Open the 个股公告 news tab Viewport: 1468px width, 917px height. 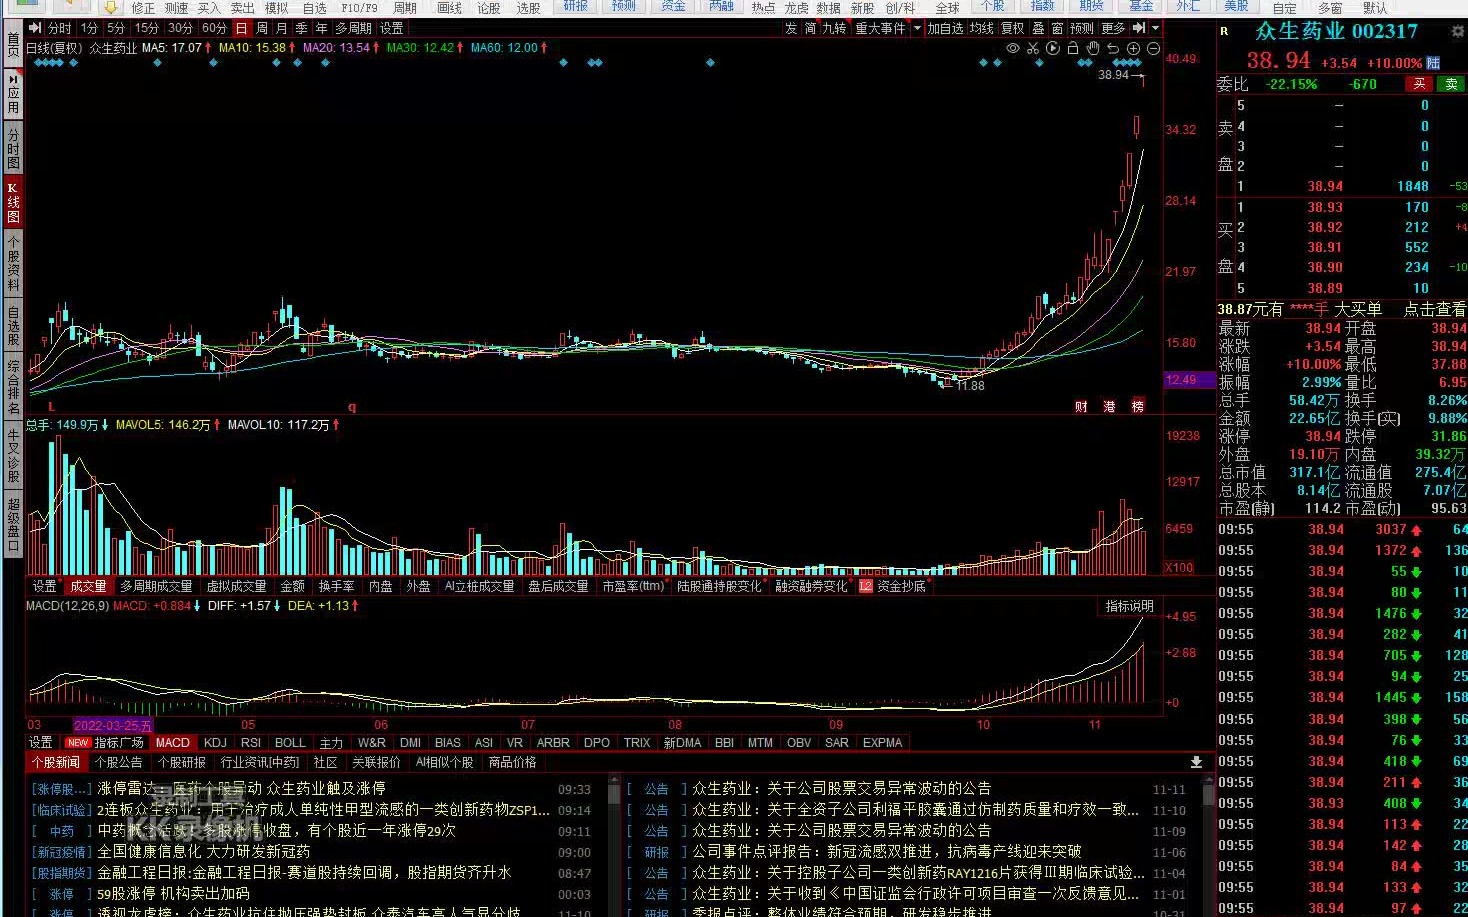point(119,762)
